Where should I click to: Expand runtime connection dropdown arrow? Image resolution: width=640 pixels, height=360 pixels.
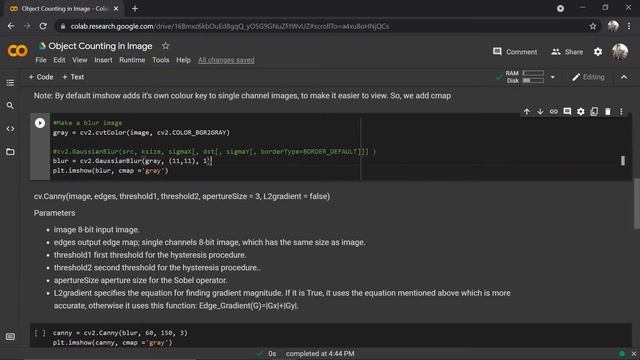pyautogui.click(x=553, y=77)
